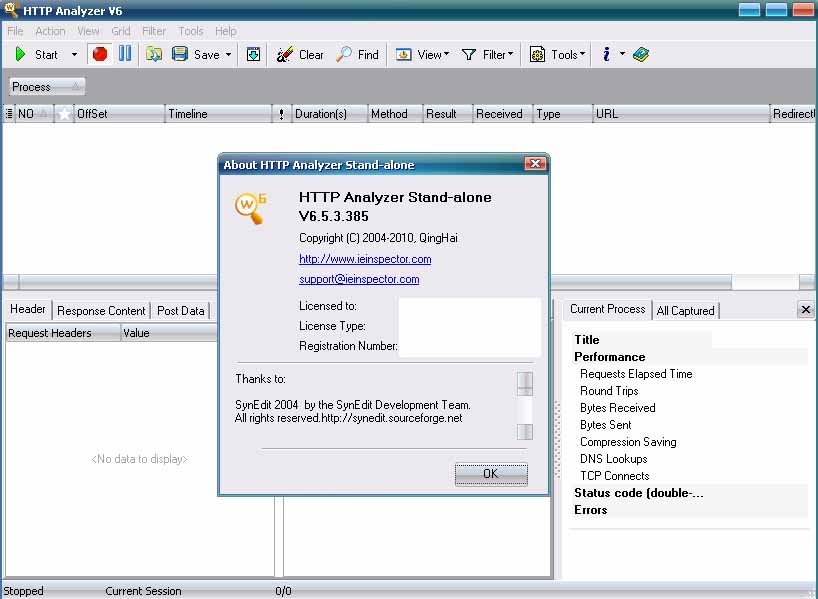Expand the Save dropdown arrow

click(228, 54)
